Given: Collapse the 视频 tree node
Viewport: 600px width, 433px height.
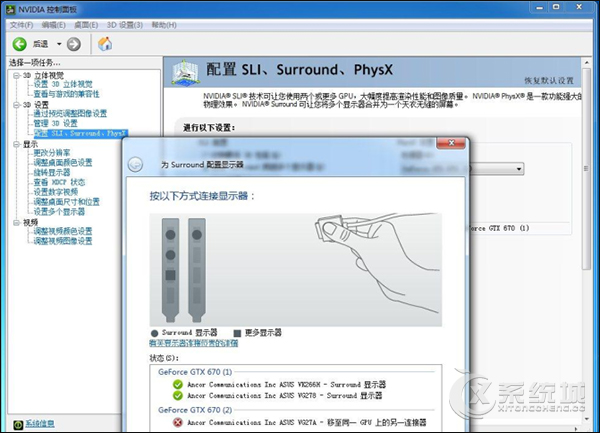Looking at the screenshot, I should pos(16,222).
